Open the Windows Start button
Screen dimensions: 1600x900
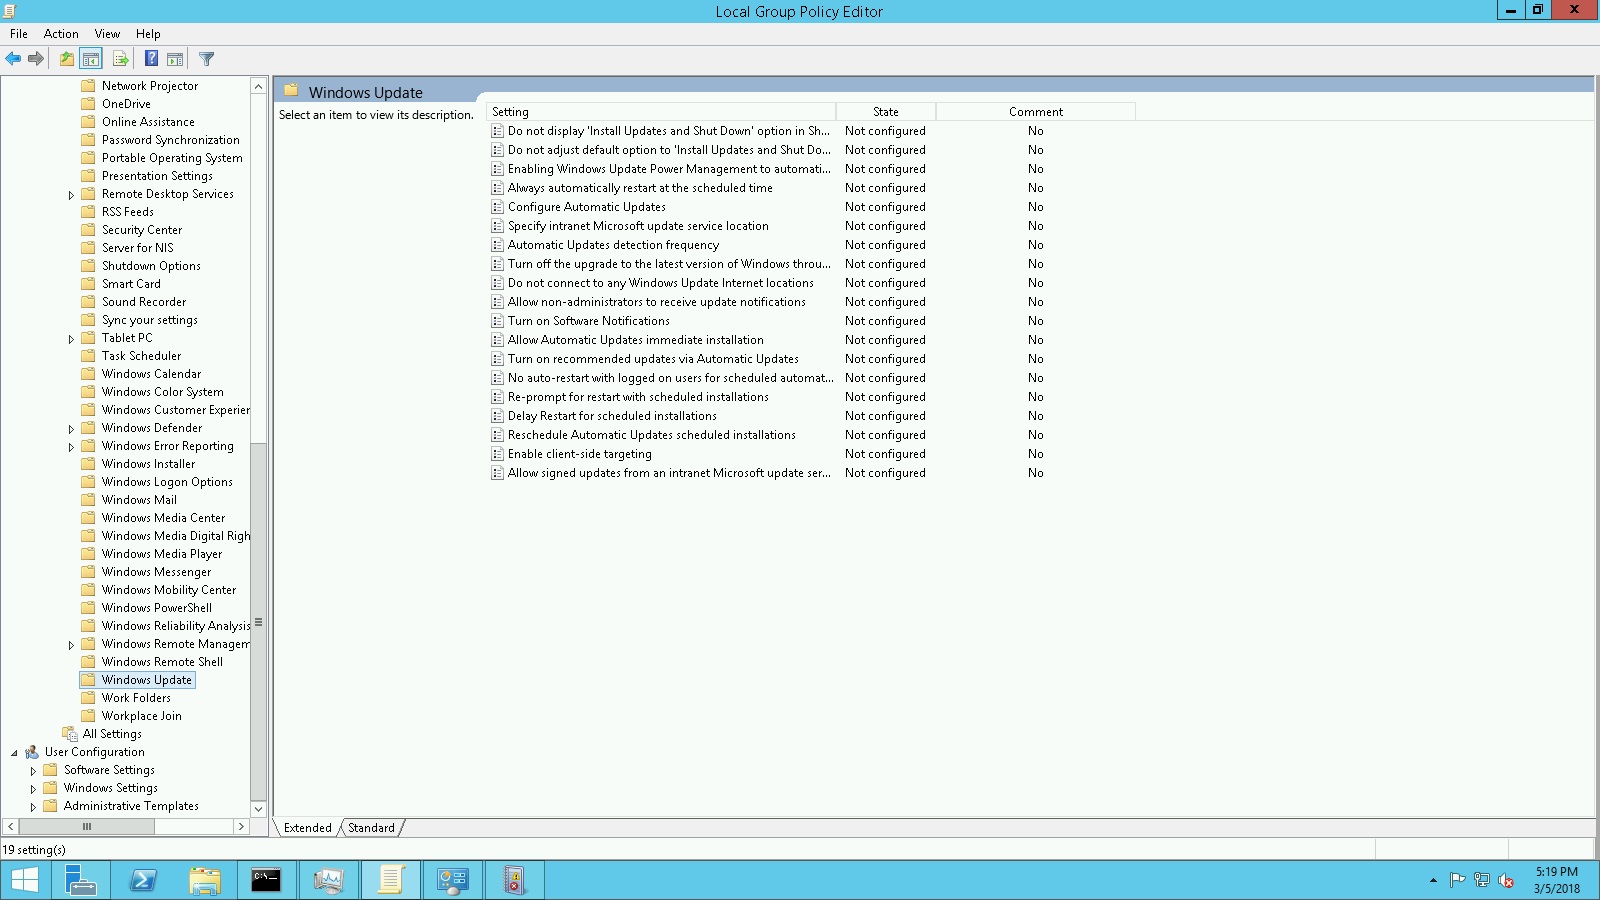click(24, 880)
